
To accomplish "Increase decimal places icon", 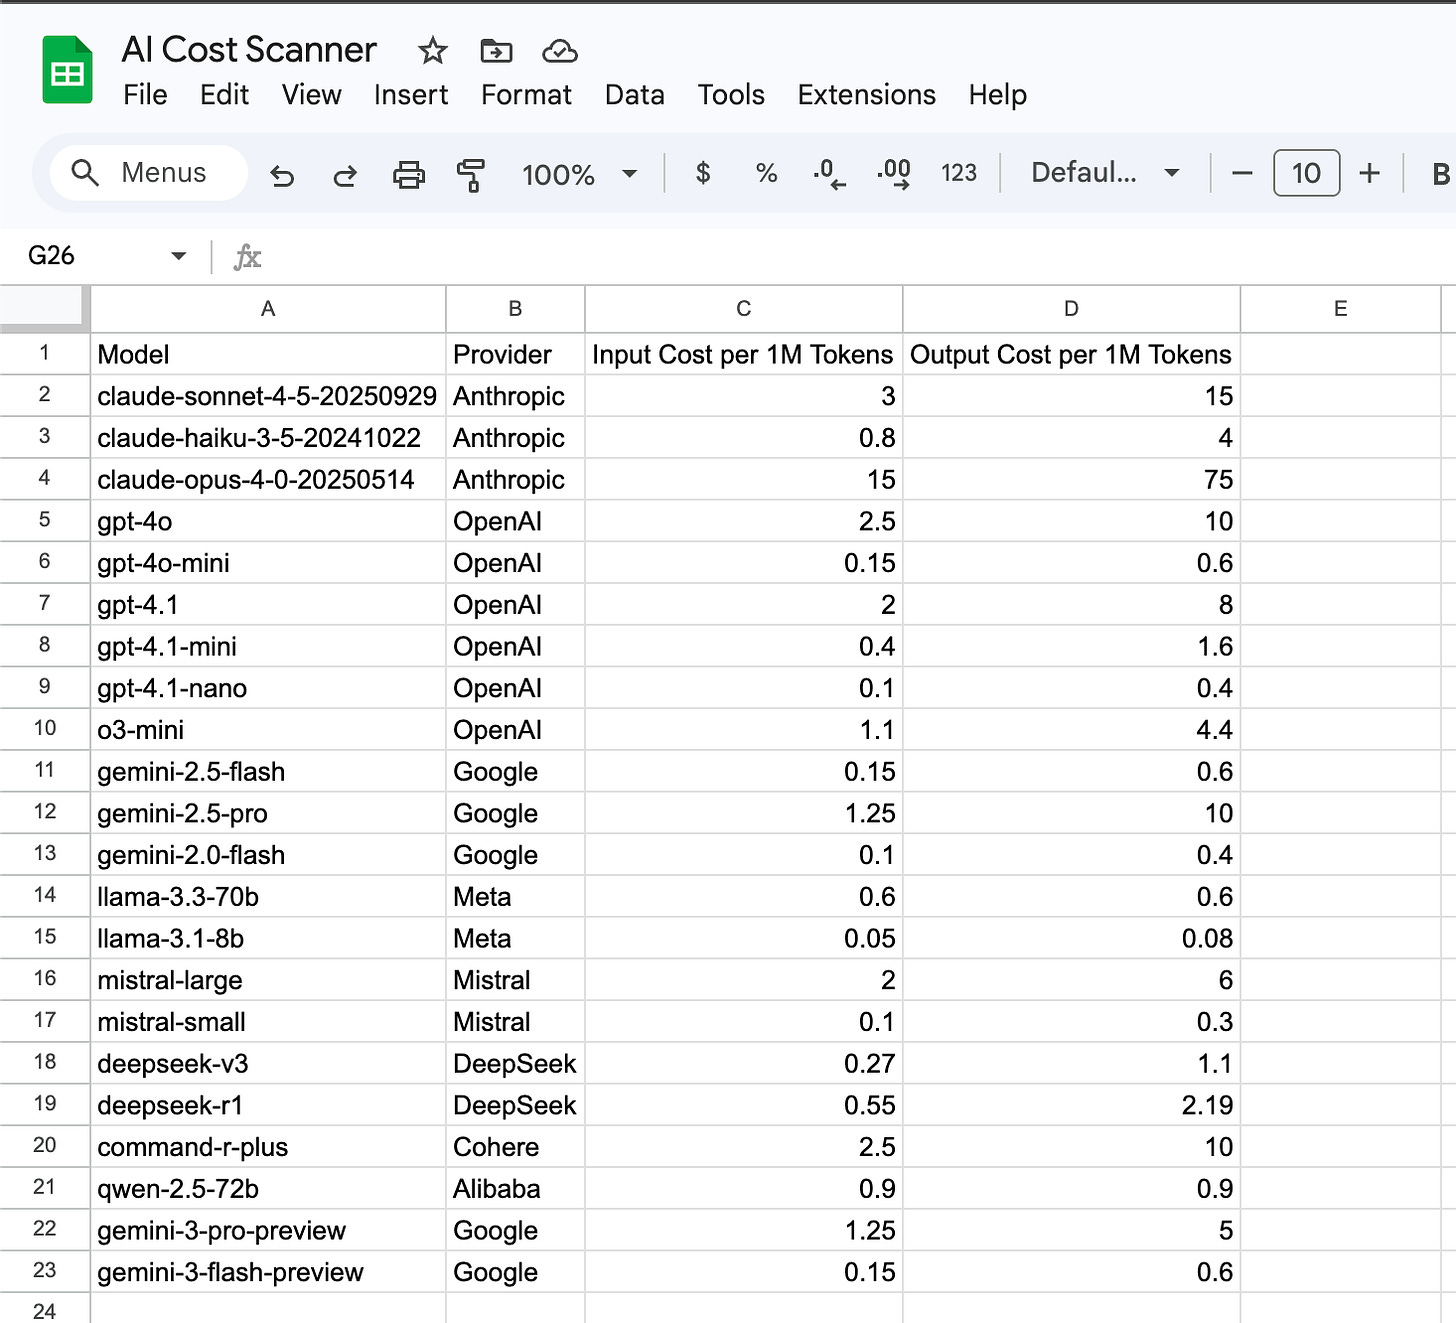I will (894, 173).
